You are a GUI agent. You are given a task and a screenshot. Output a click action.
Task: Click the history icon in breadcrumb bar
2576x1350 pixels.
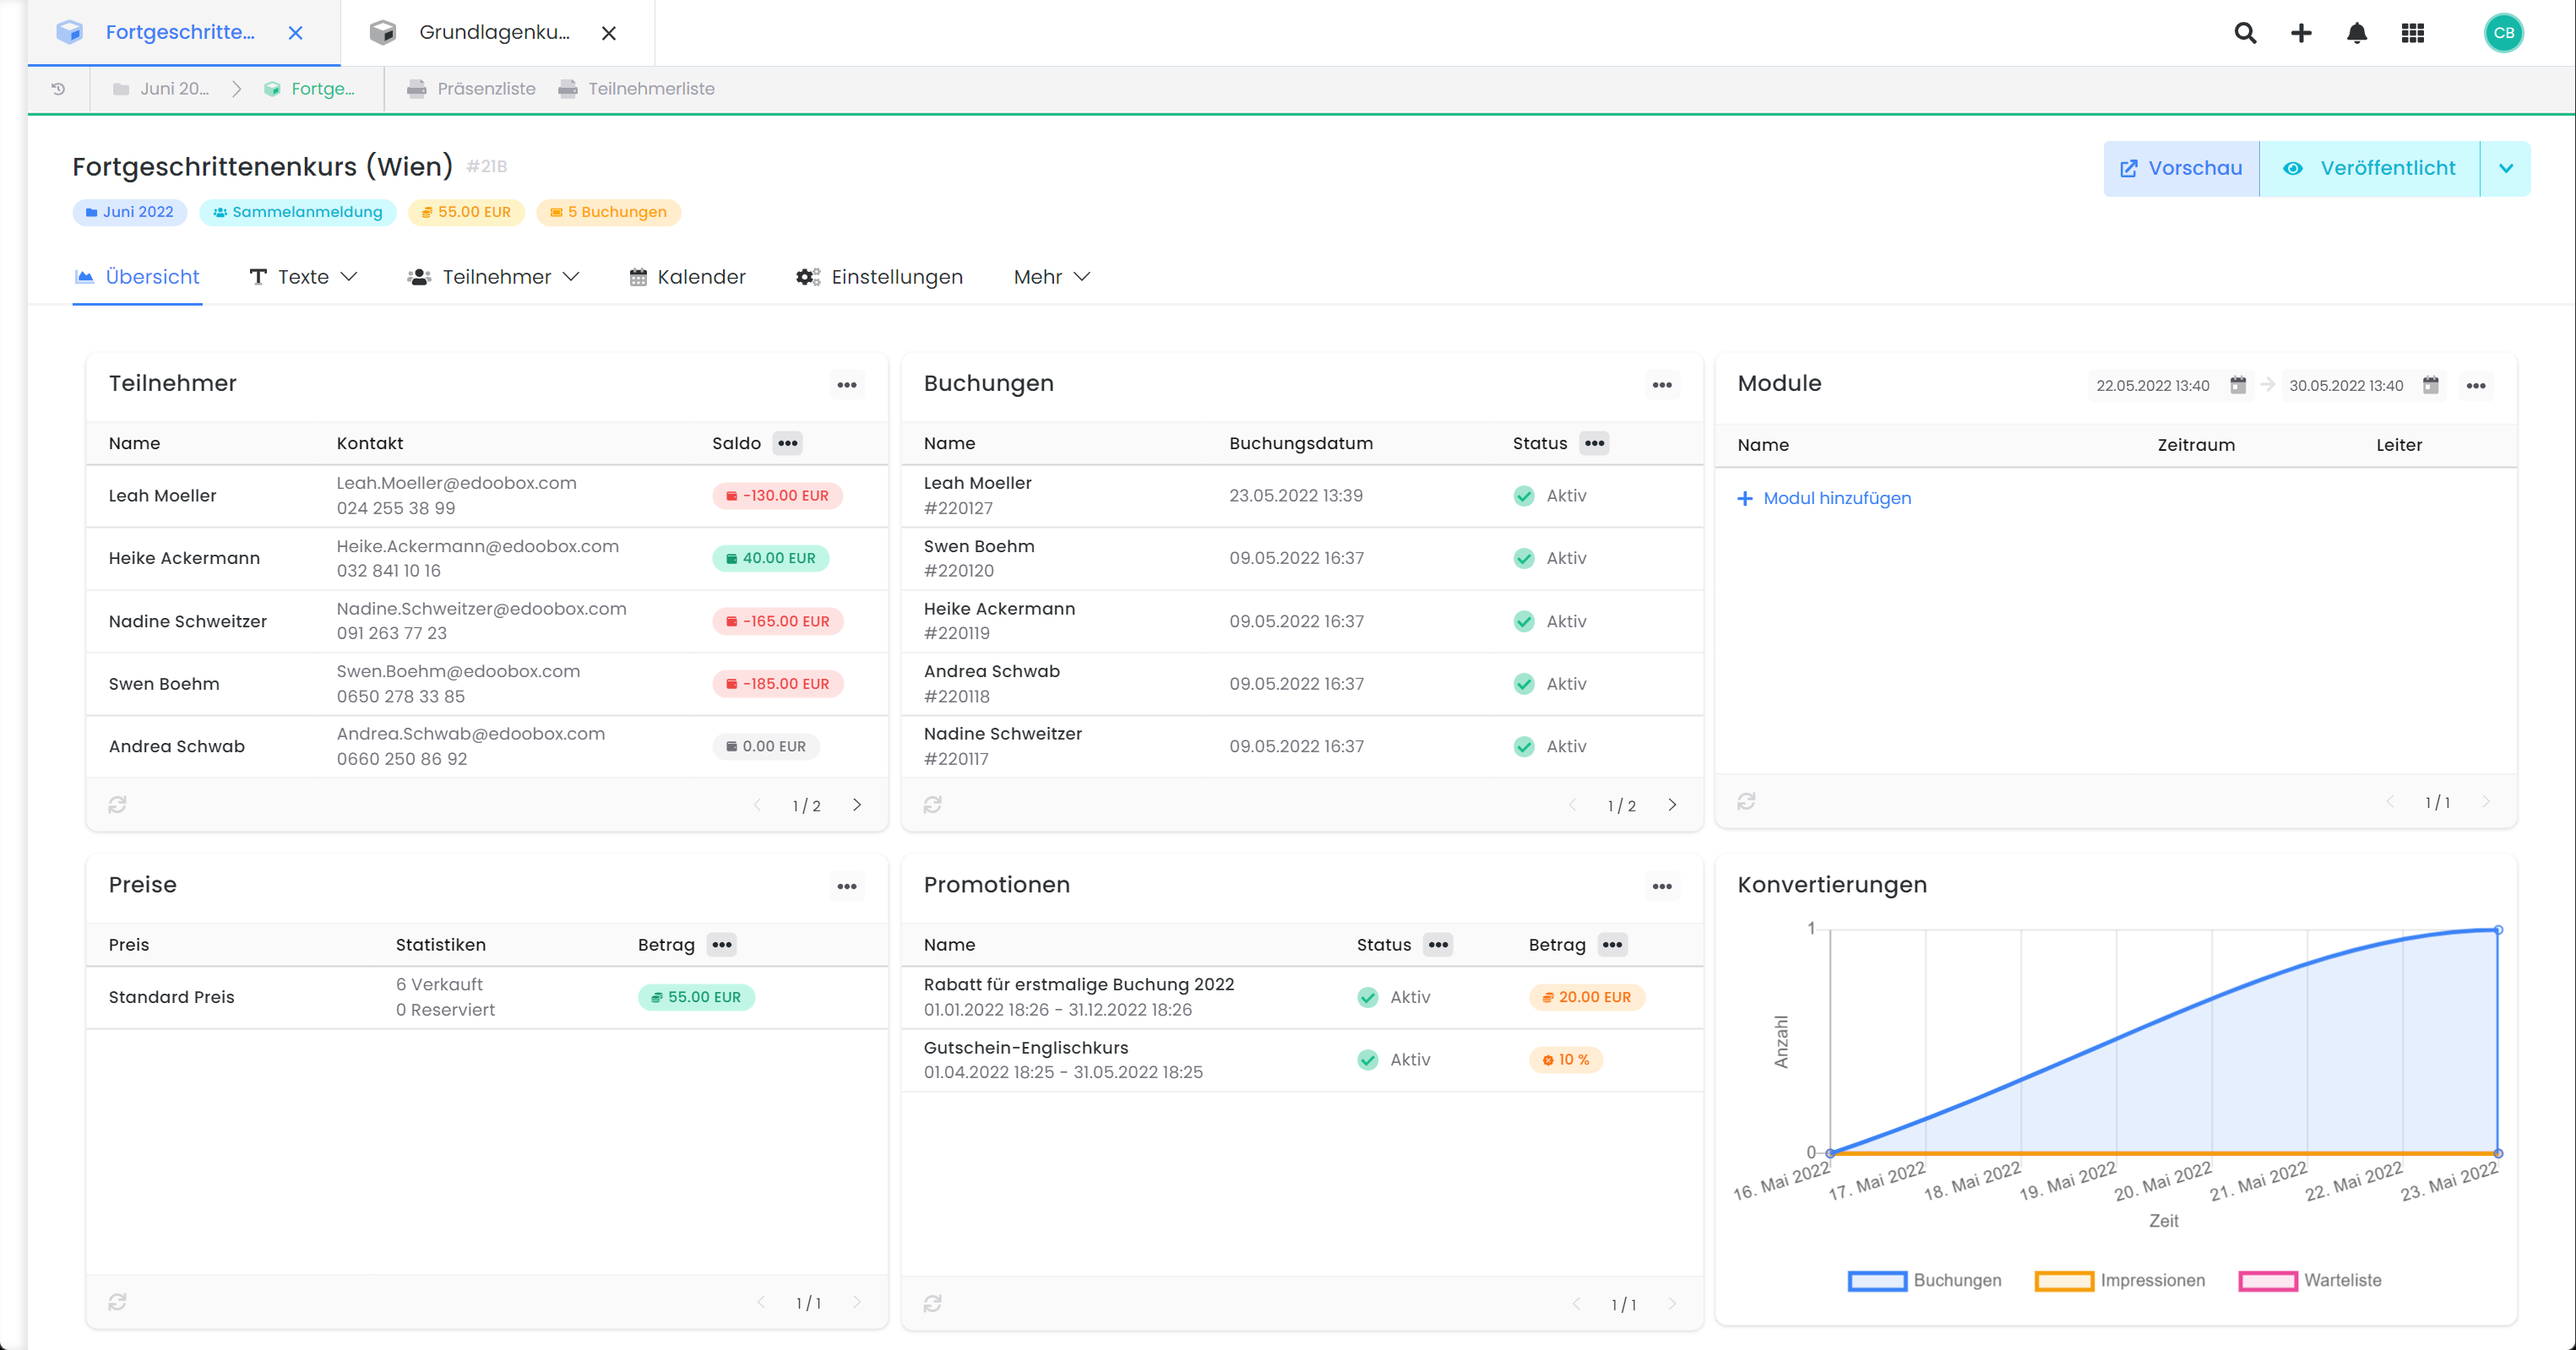point(58,89)
